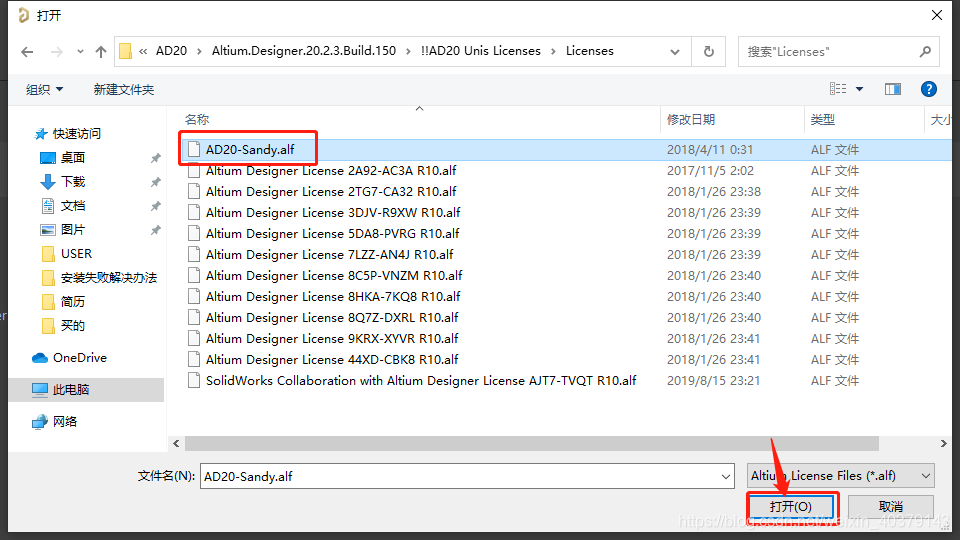Image resolution: width=960 pixels, height=540 pixels.
Task: Select license file 3DJV-R9XW R10.alf
Action: (333, 212)
